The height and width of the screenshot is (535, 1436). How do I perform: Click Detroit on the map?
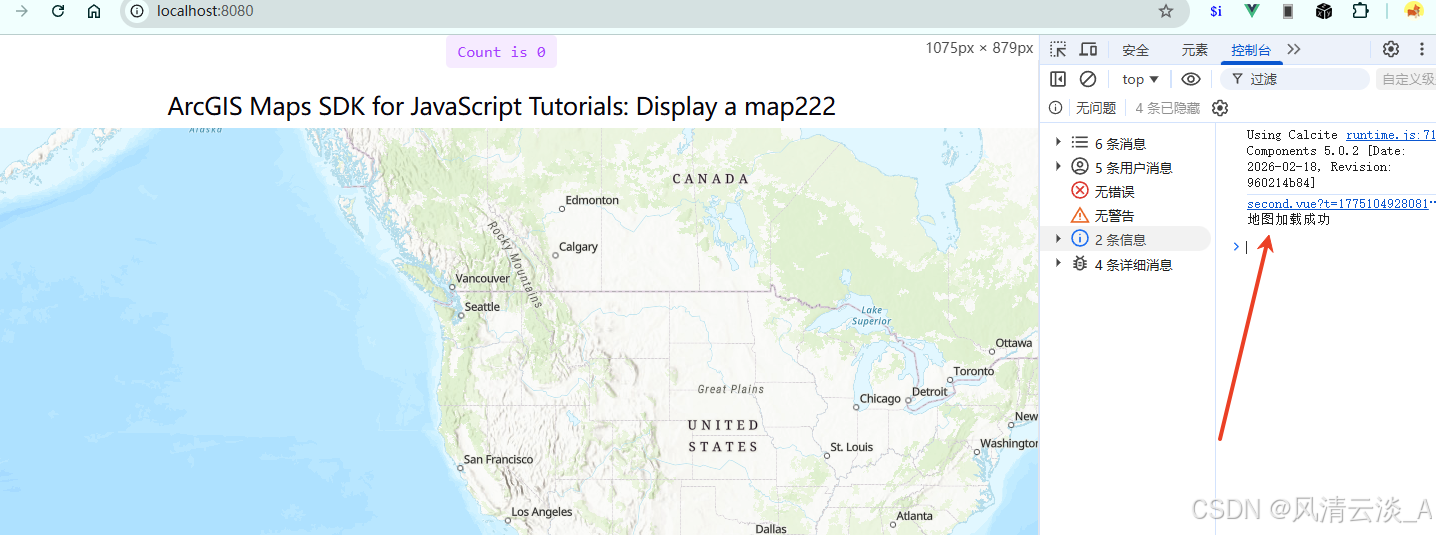pos(930,391)
